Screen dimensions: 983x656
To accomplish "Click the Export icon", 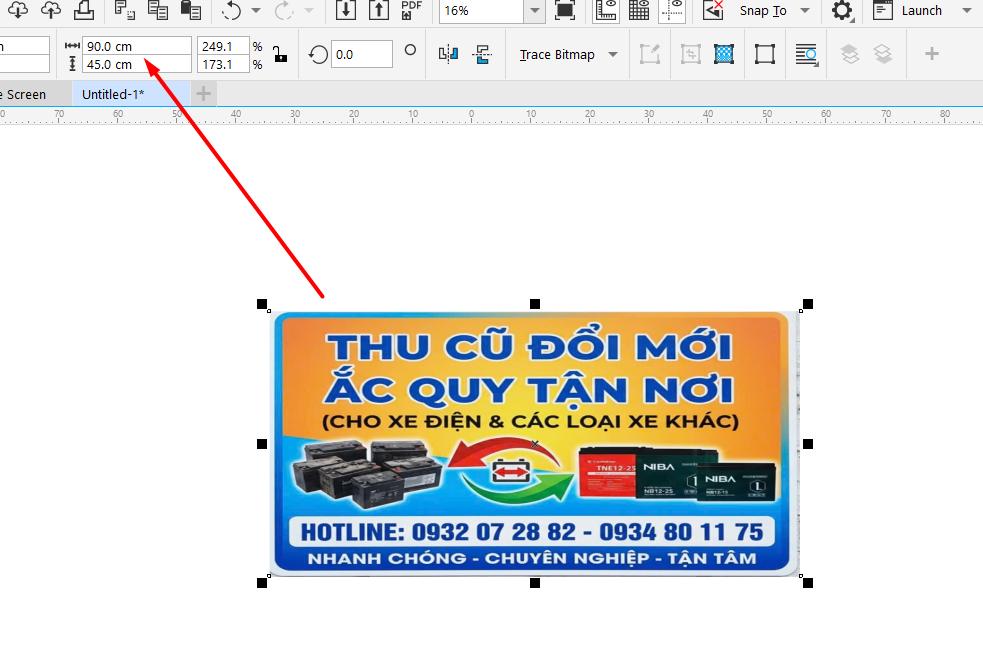I will click(x=378, y=10).
